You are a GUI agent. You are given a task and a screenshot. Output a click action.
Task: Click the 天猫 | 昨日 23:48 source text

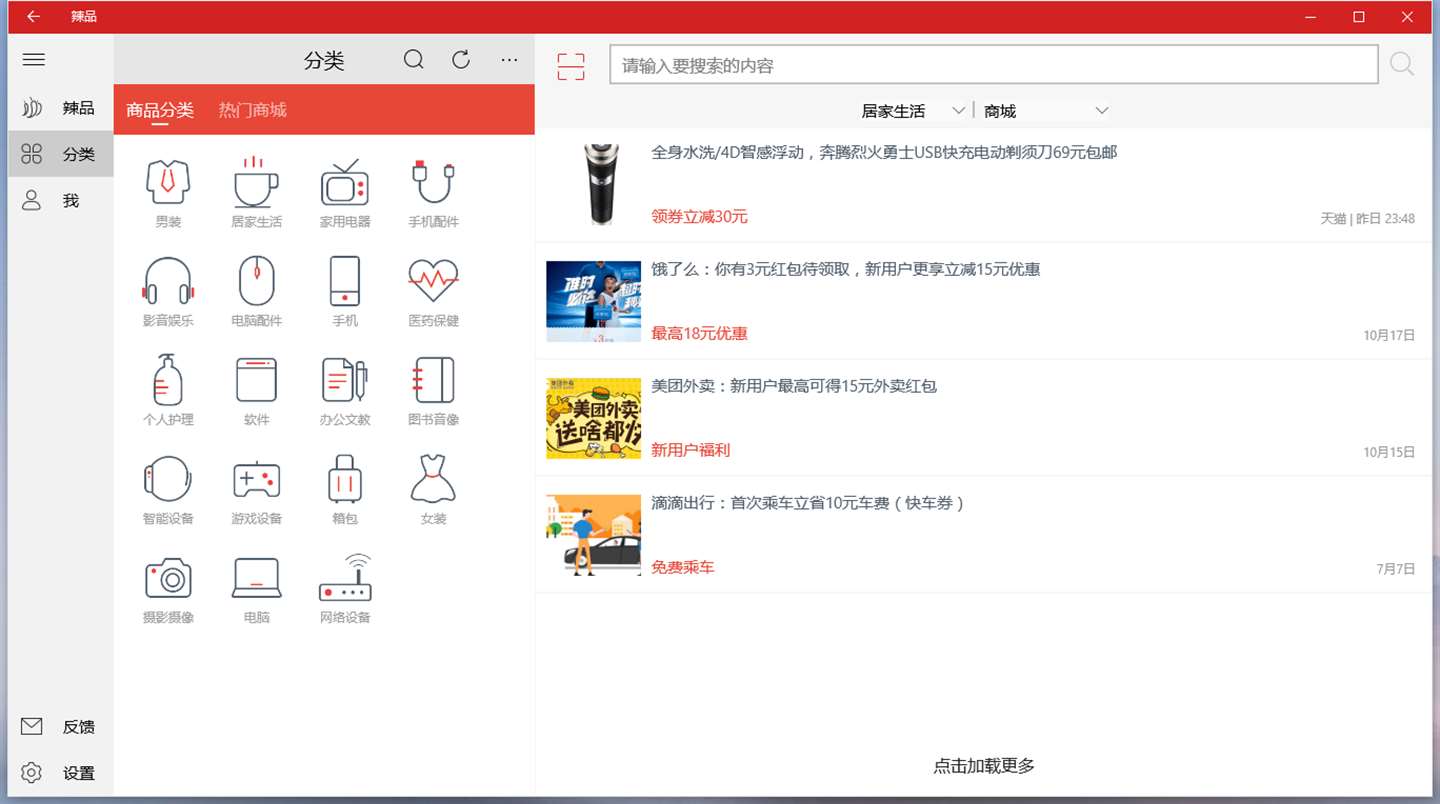pyautogui.click(x=1367, y=219)
